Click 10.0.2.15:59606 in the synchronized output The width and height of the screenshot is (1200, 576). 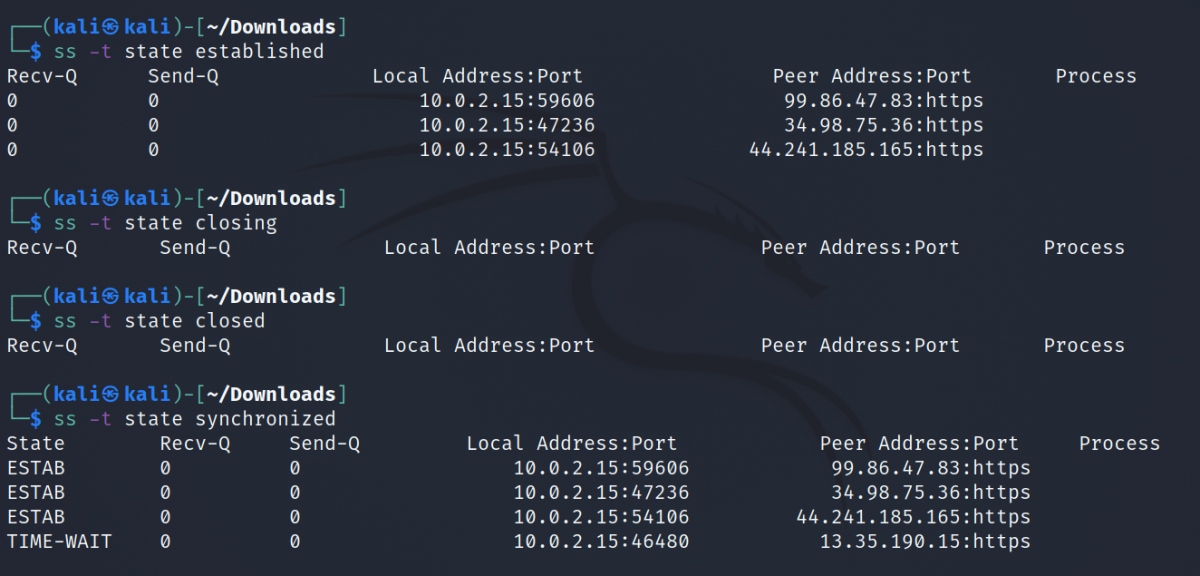pyautogui.click(x=601, y=467)
